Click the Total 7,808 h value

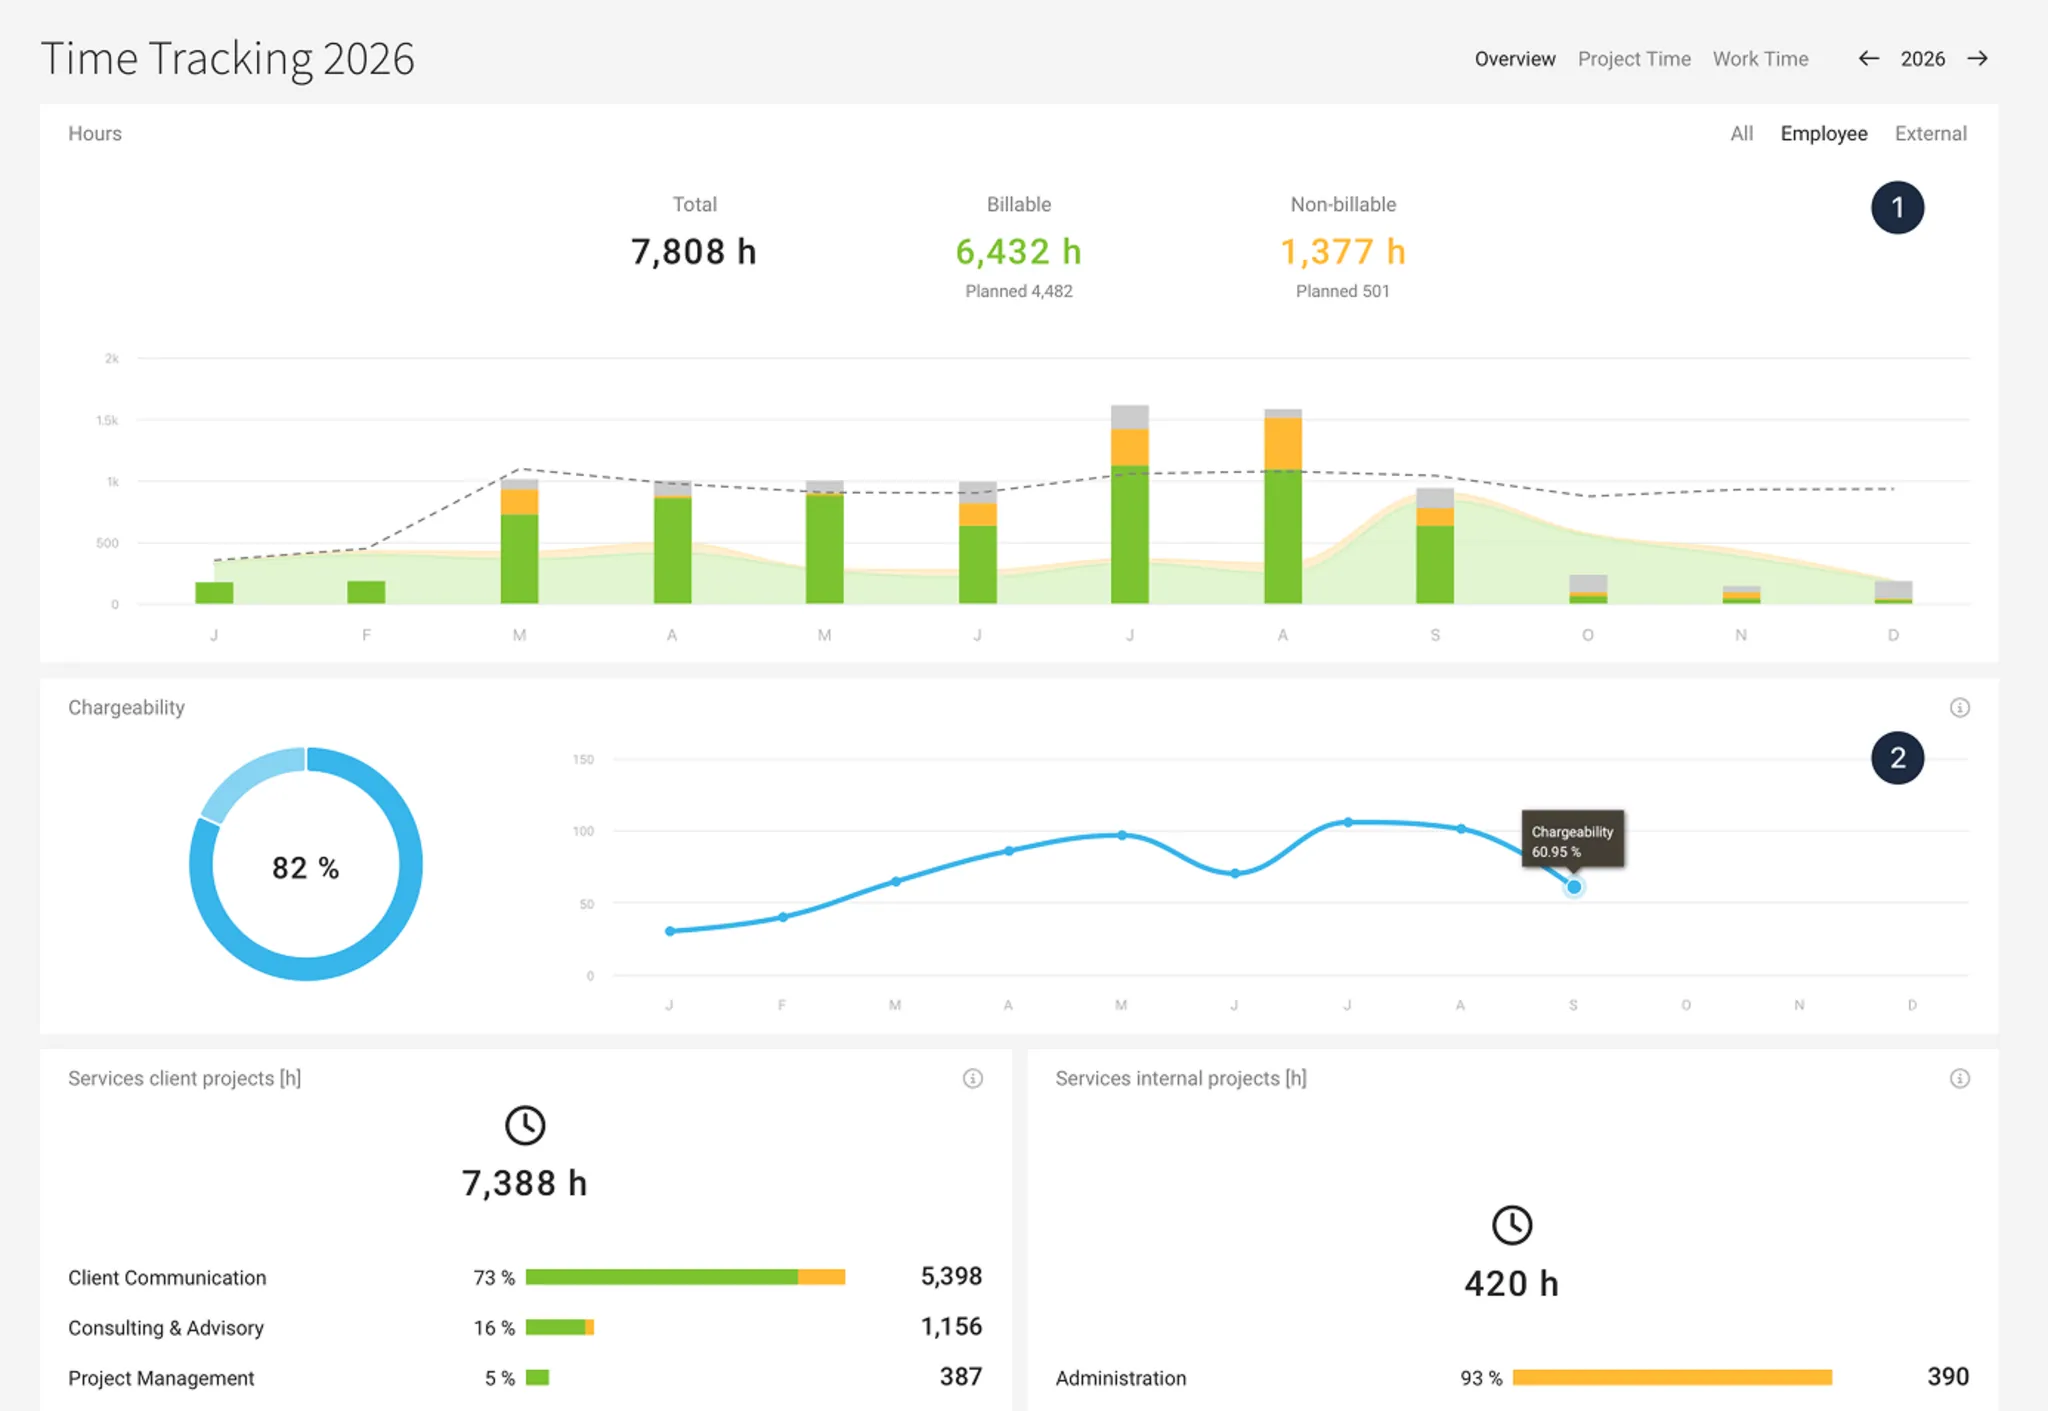point(694,252)
